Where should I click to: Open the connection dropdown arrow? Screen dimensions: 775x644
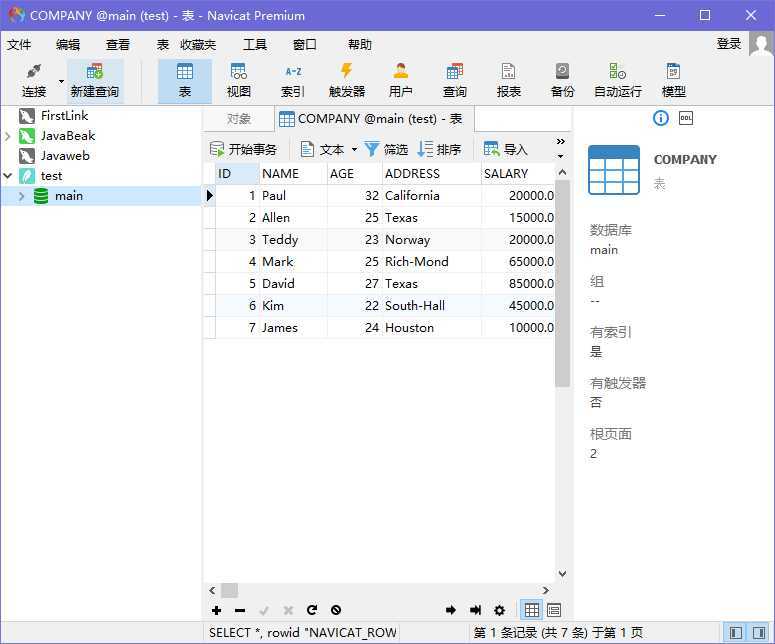click(x=61, y=81)
